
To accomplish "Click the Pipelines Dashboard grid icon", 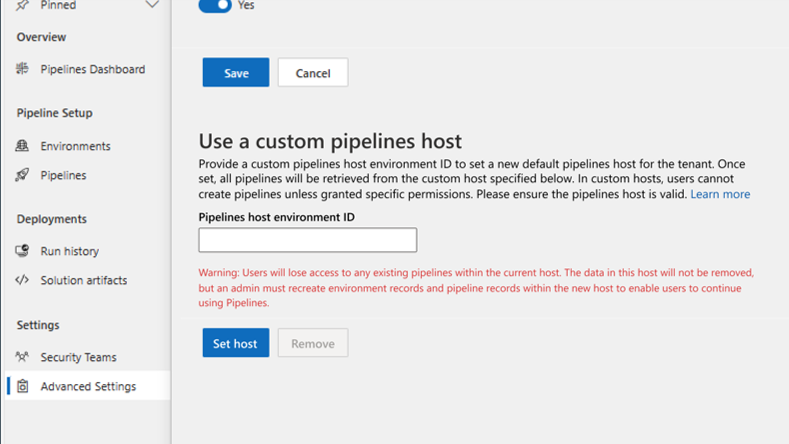I will point(22,69).
